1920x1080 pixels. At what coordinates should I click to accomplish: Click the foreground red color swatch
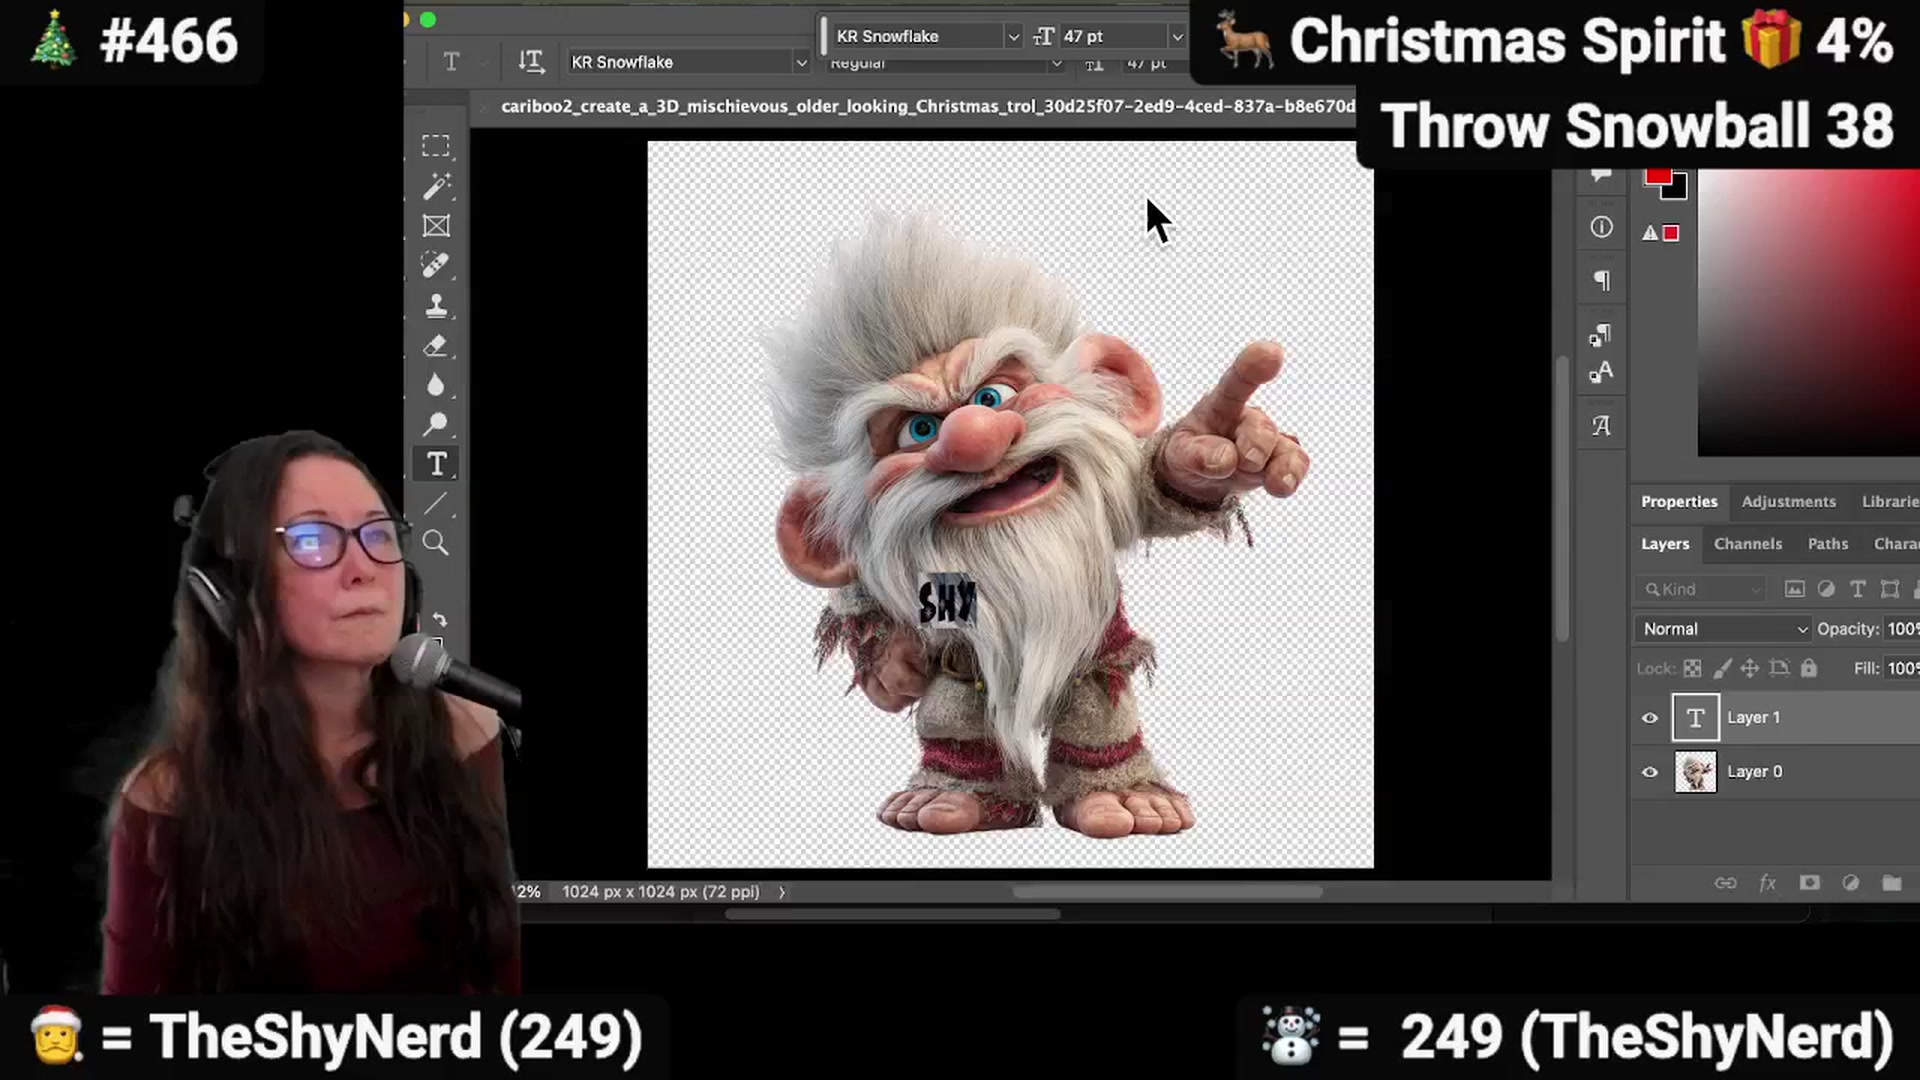(x=1658, y=176)
